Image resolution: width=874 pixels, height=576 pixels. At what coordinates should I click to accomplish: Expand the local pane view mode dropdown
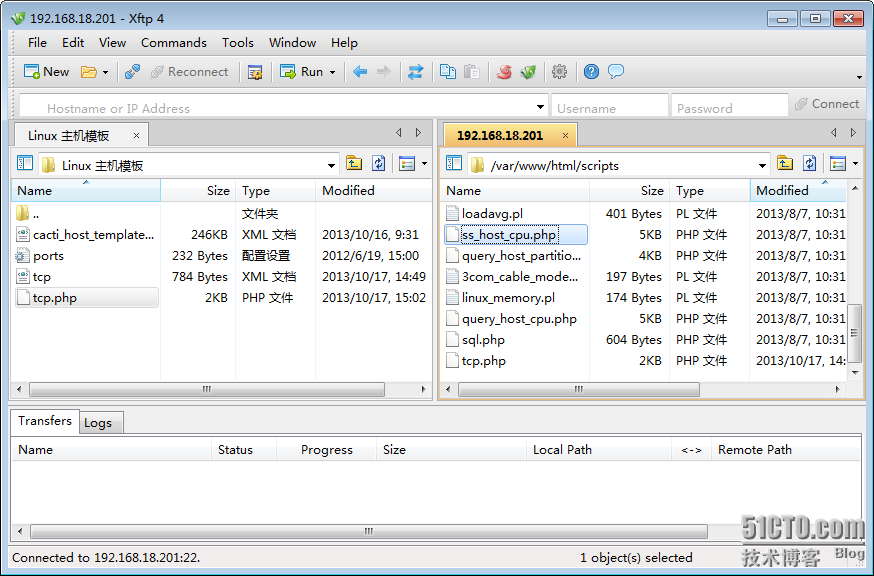tap(425, 164)
